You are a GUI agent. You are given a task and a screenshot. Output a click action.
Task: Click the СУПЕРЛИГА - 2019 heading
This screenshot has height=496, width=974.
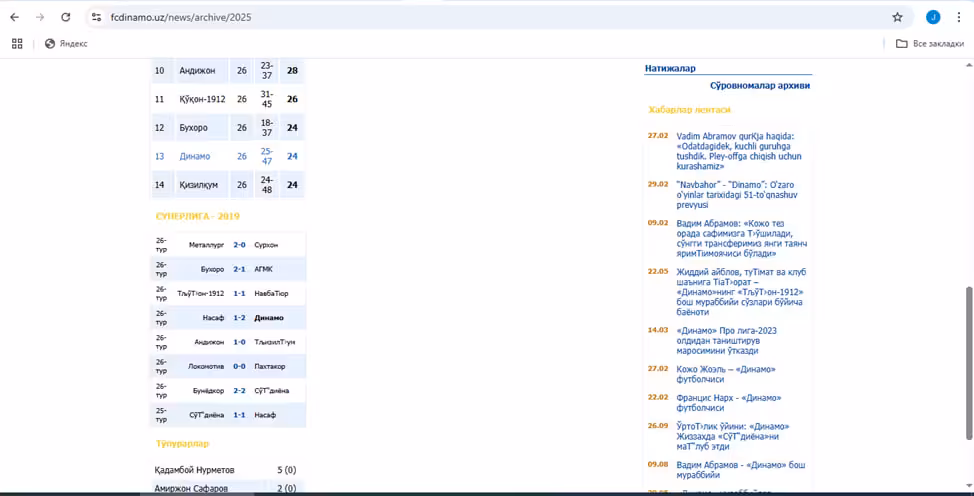coord(198,216)
